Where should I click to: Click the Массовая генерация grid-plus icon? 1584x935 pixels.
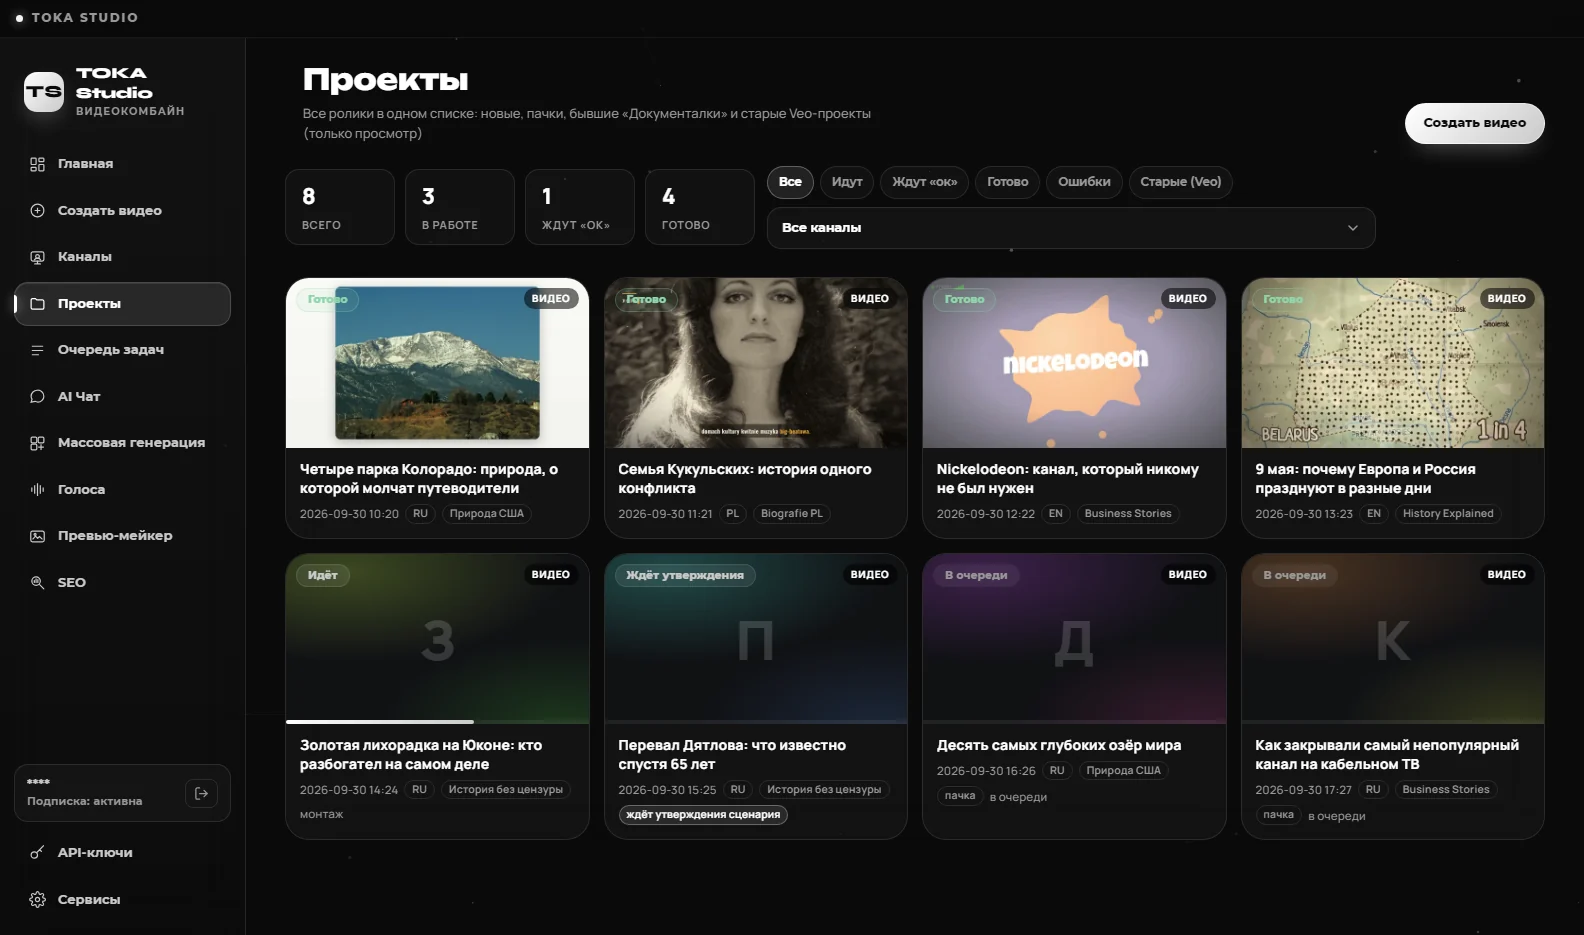coord(37,443)
